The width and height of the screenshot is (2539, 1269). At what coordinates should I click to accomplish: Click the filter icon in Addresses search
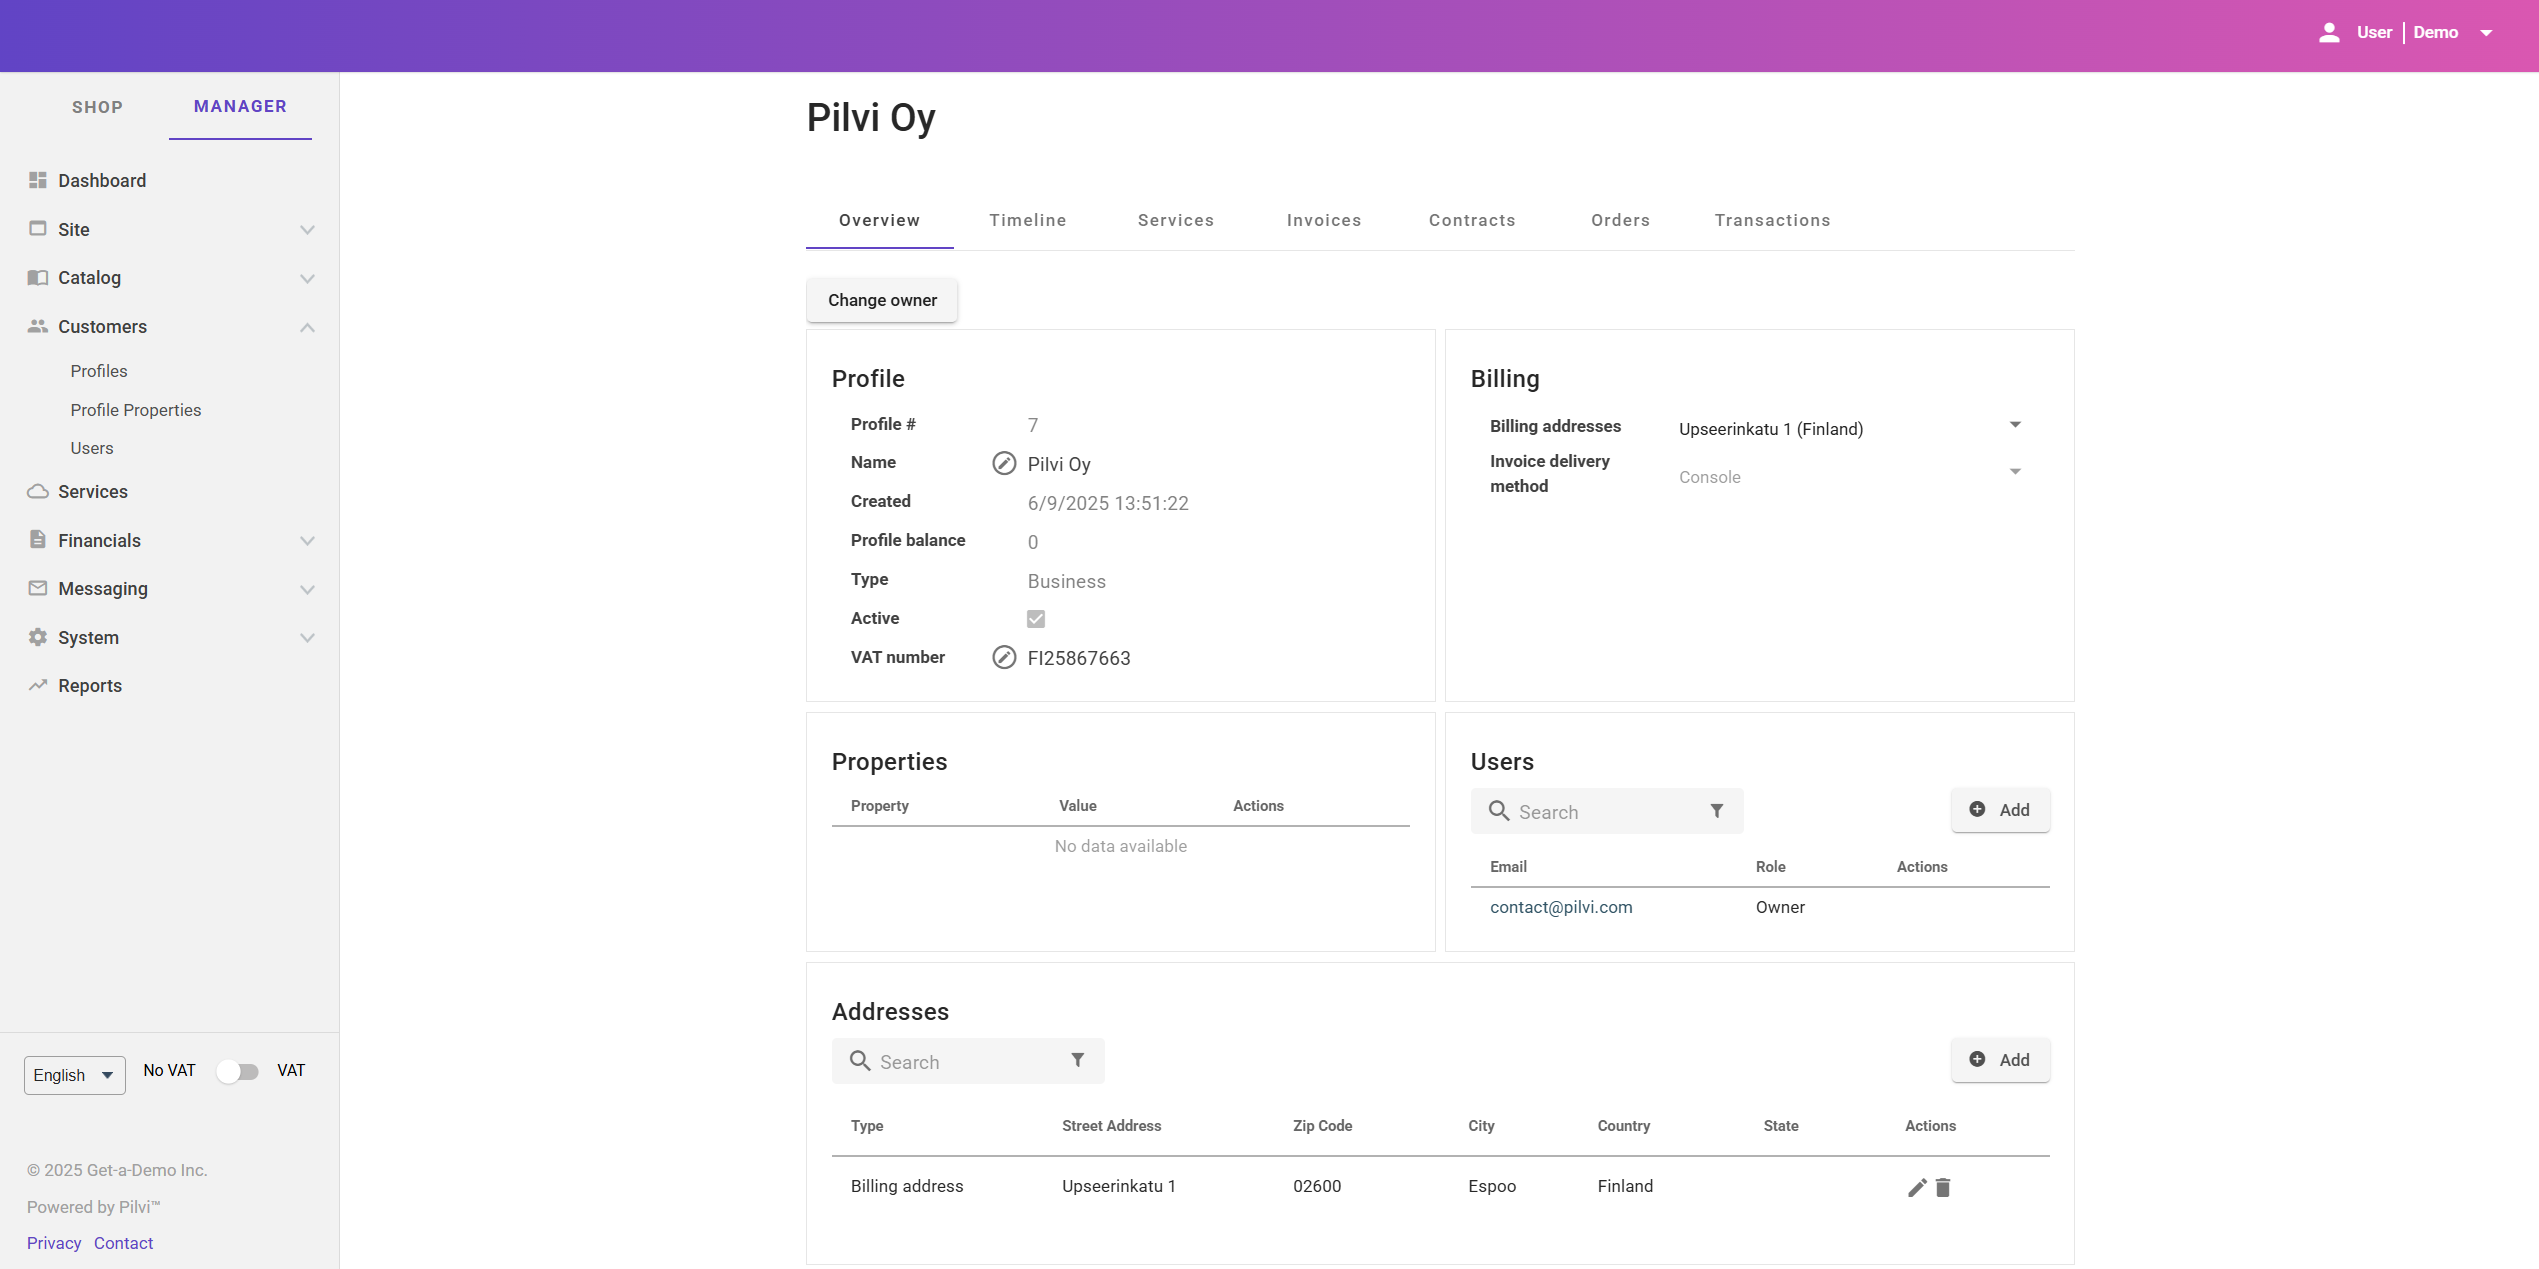[x=1077, y=1060]
